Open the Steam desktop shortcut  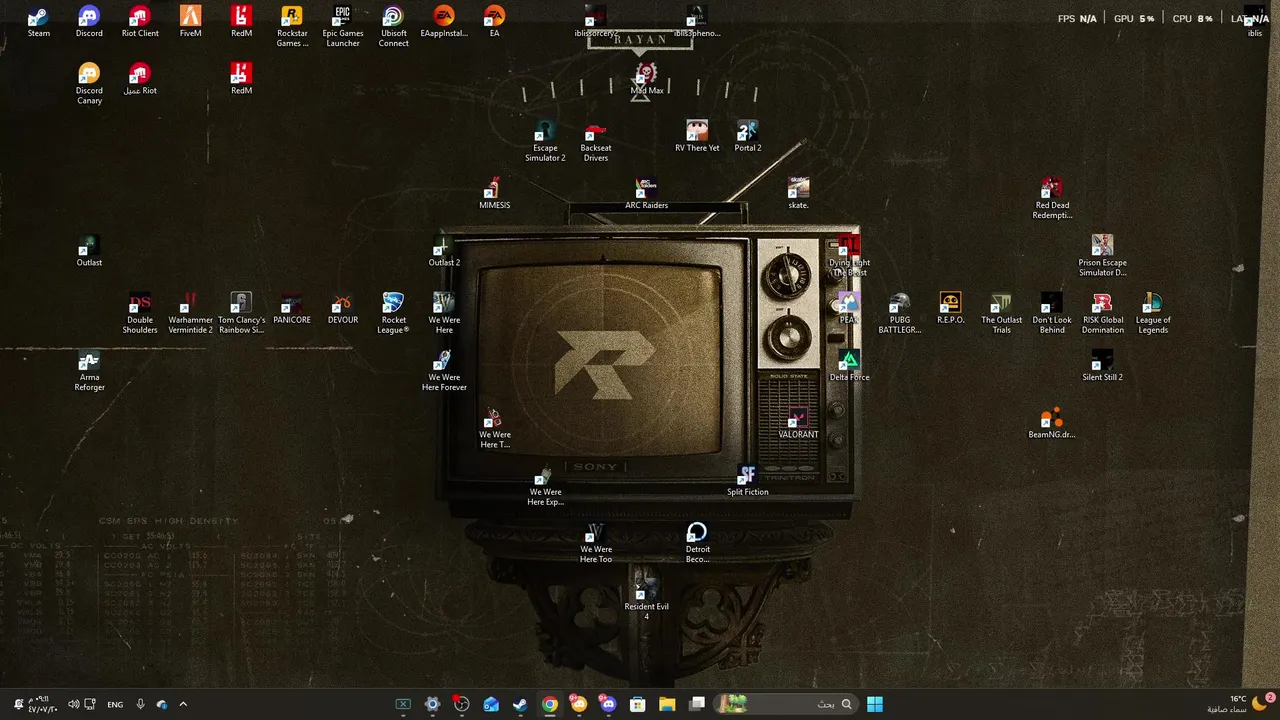tap(38, 22)
